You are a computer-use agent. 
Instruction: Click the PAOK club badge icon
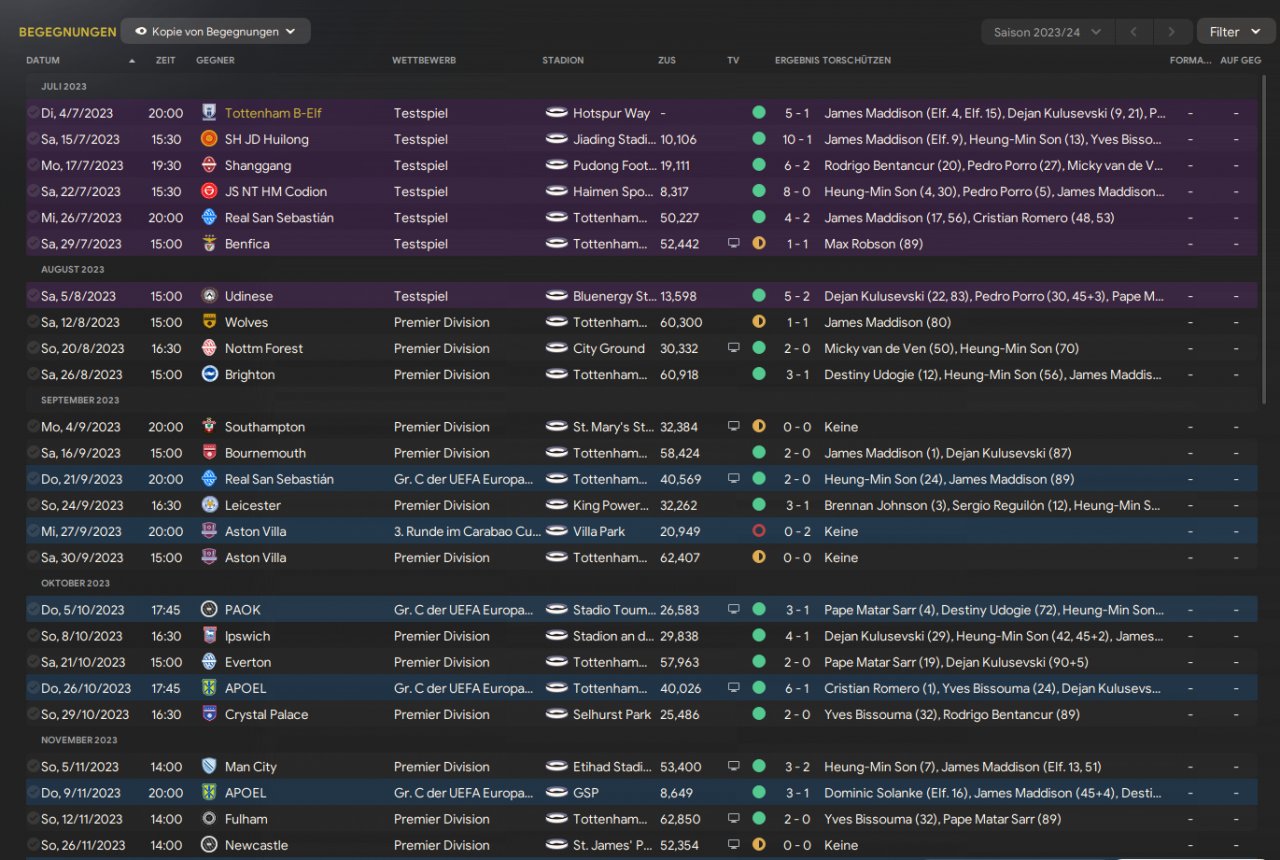pos(209,609)
